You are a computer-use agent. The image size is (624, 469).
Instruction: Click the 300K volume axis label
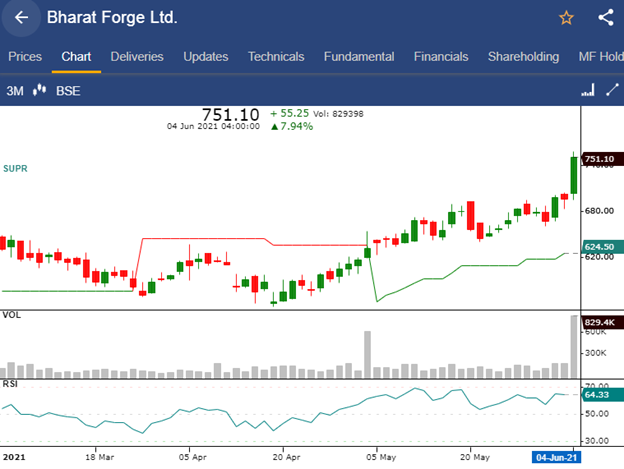pos(596,353)
